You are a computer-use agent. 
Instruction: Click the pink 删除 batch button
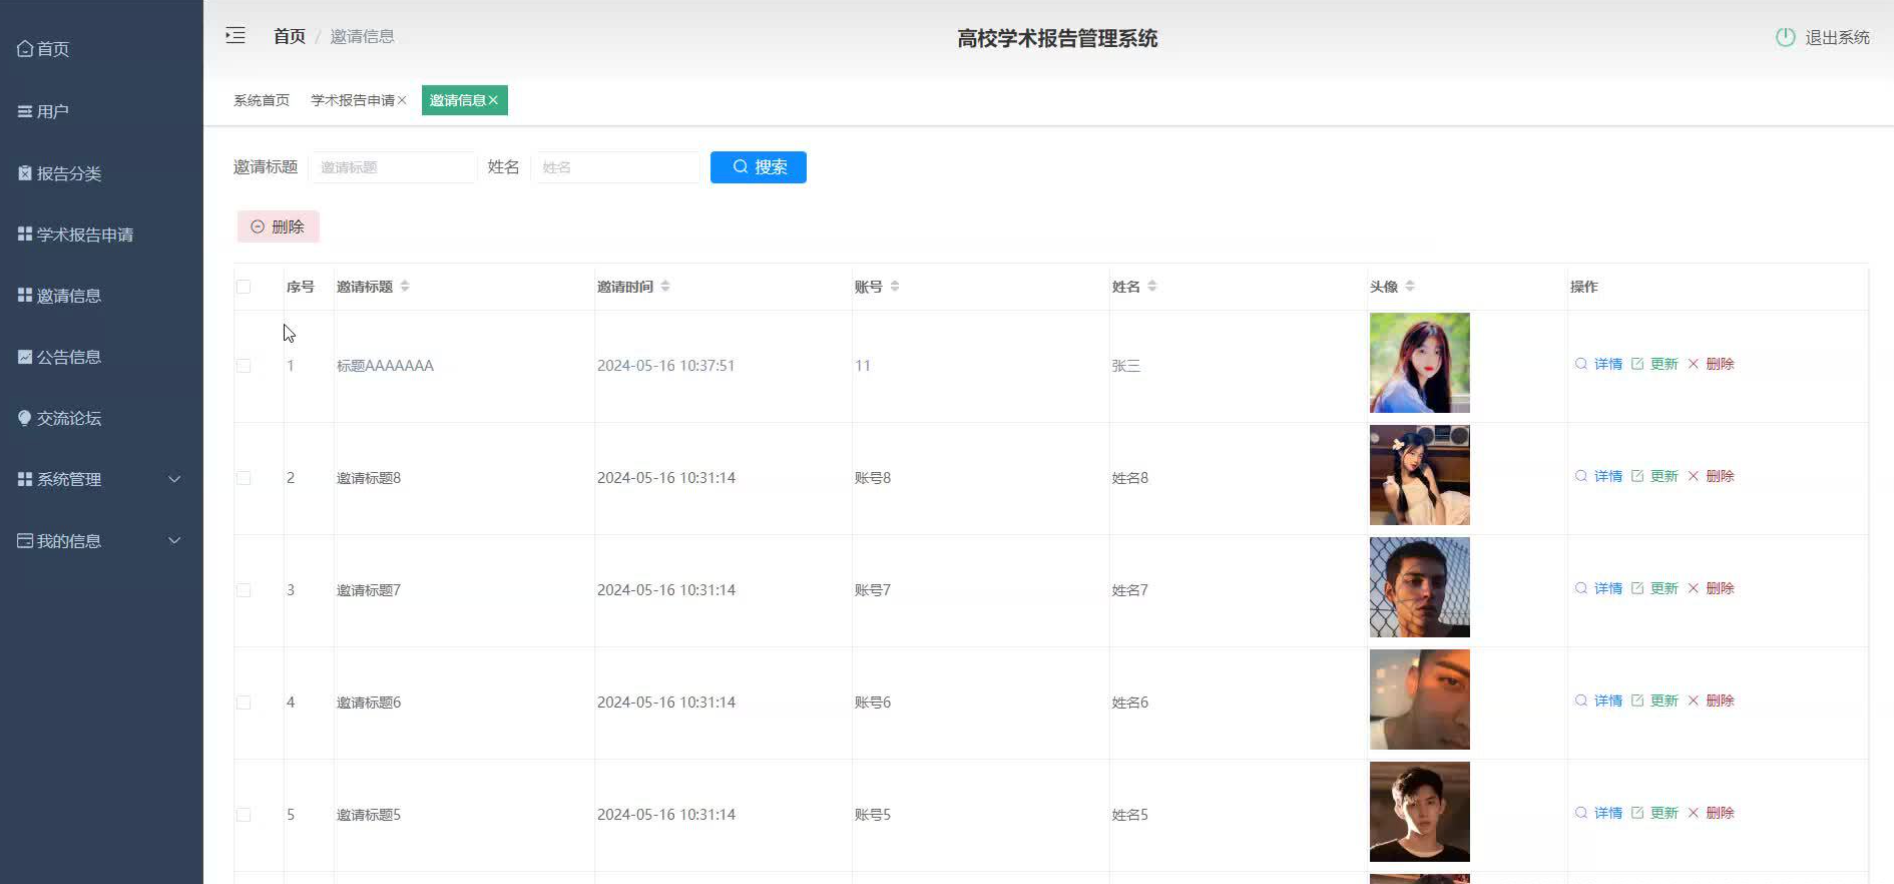(278, 227)
